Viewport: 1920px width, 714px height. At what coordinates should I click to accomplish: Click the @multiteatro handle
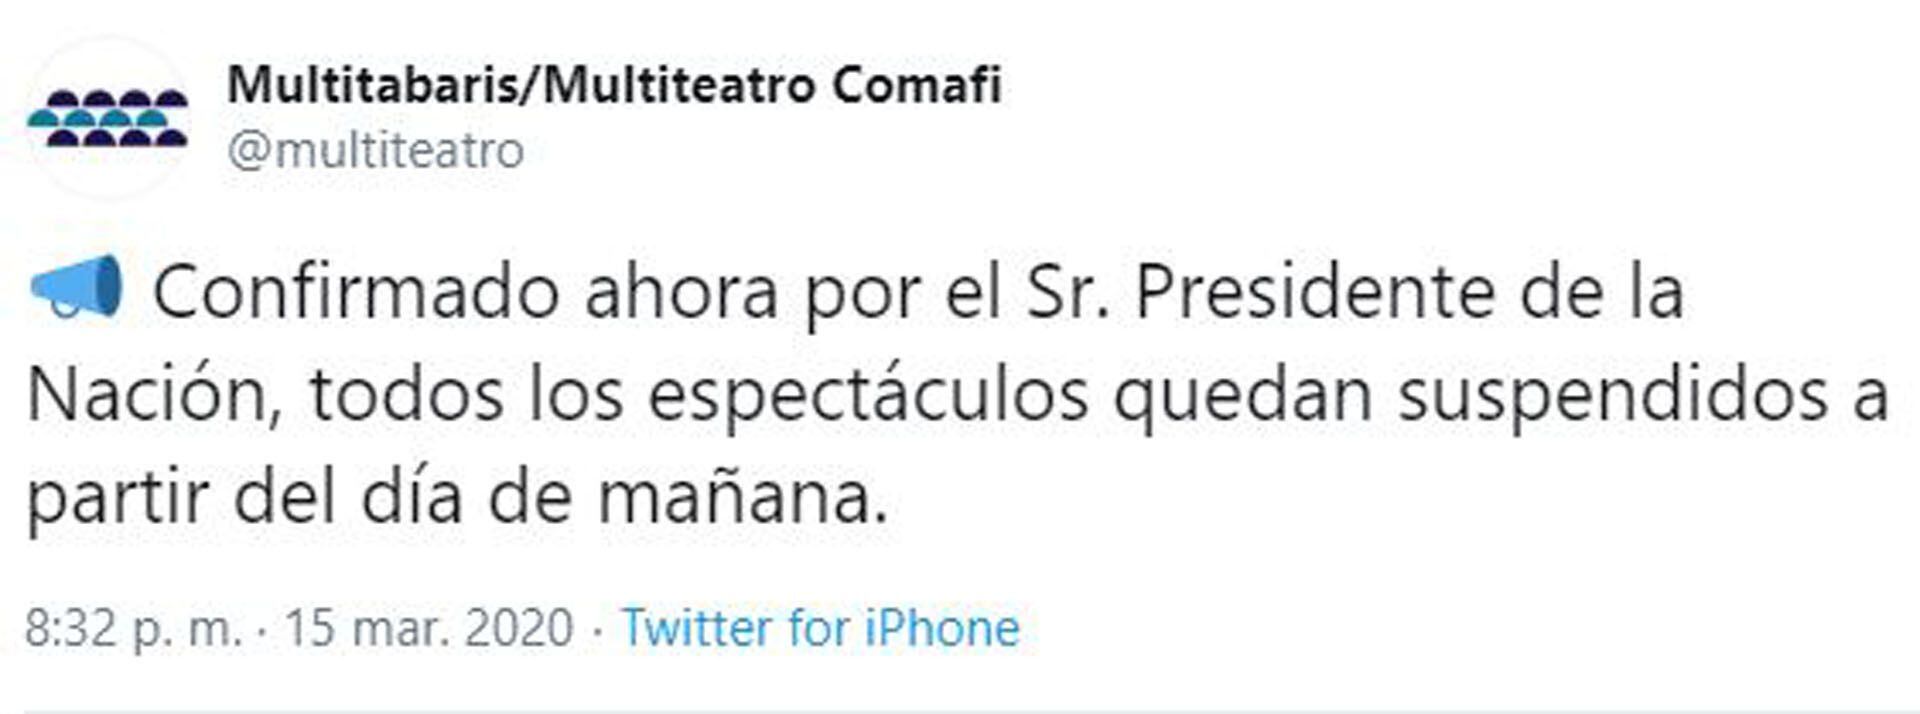375,151
